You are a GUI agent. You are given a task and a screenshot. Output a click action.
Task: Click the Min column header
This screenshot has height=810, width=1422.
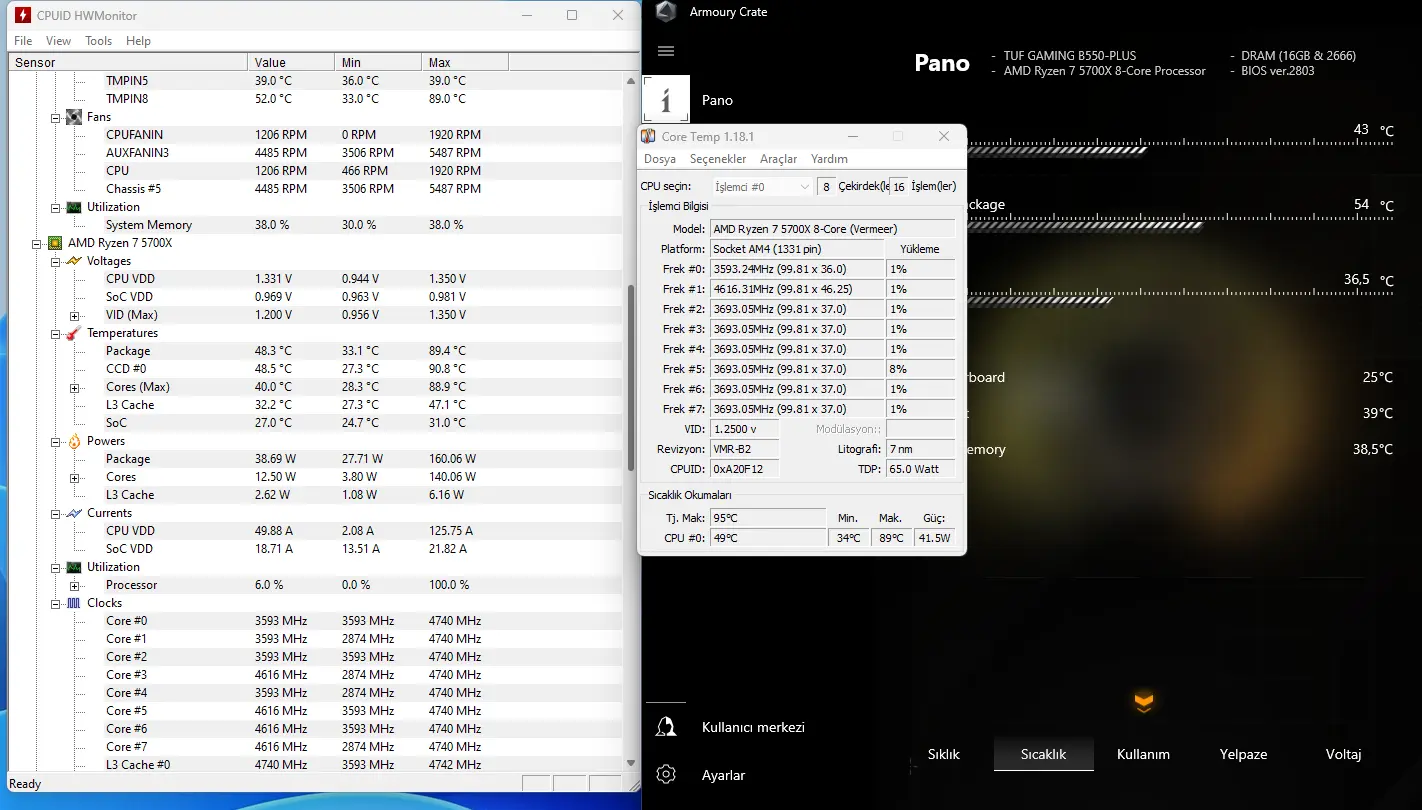pos(378,62)
